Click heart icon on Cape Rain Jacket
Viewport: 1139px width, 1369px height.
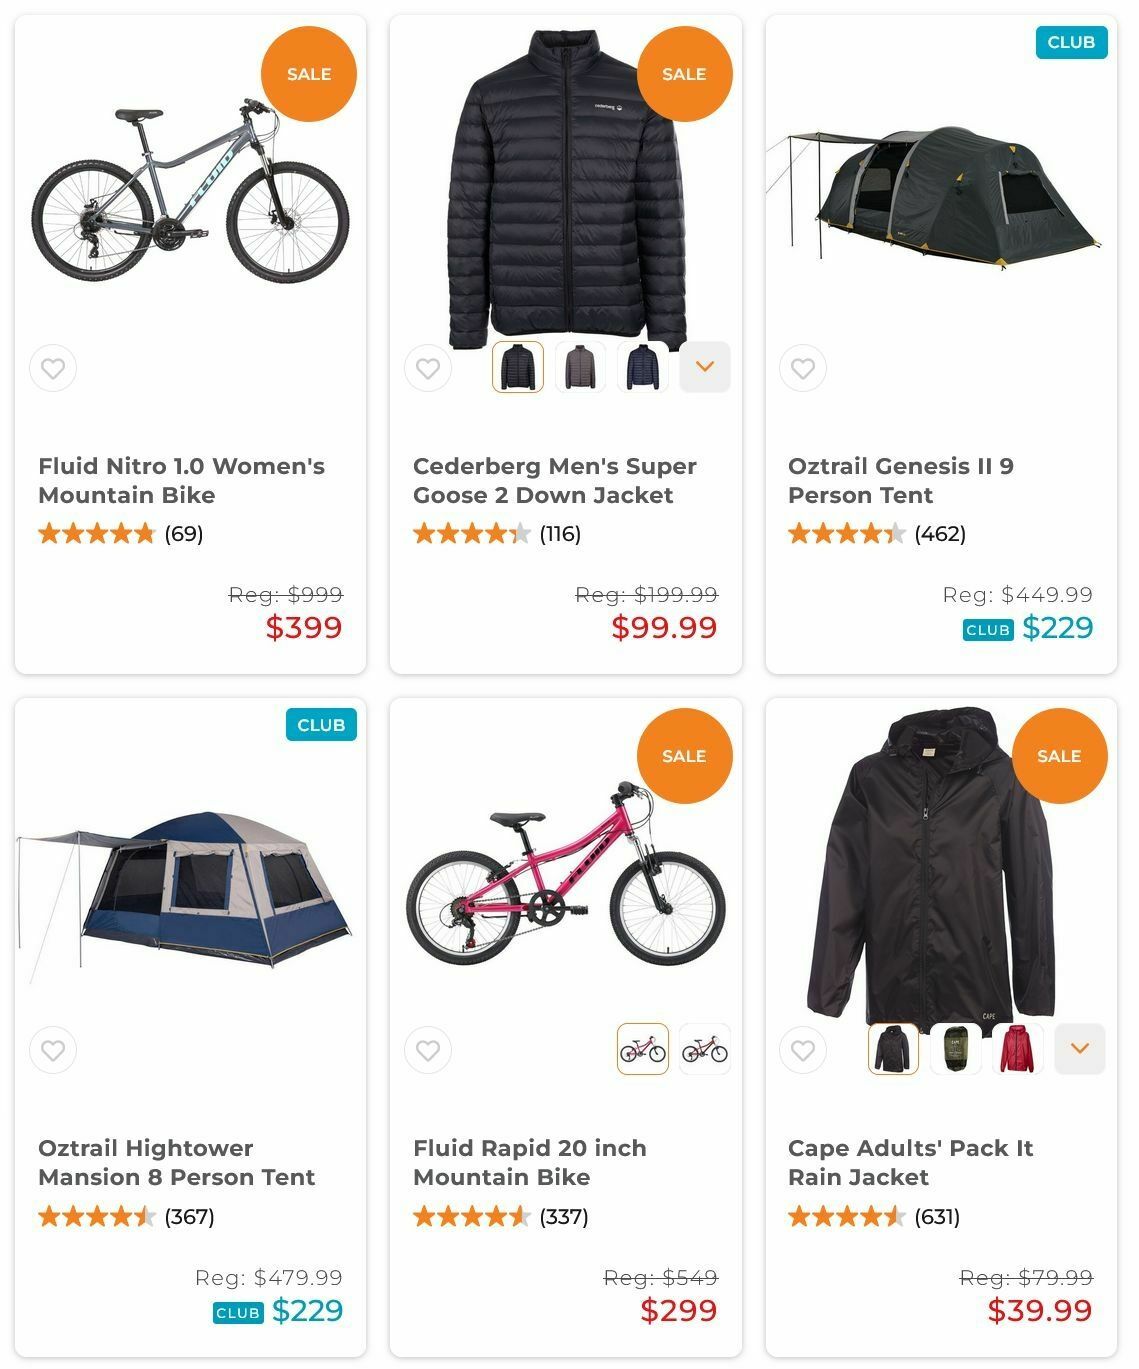(x=803, y=1051)
